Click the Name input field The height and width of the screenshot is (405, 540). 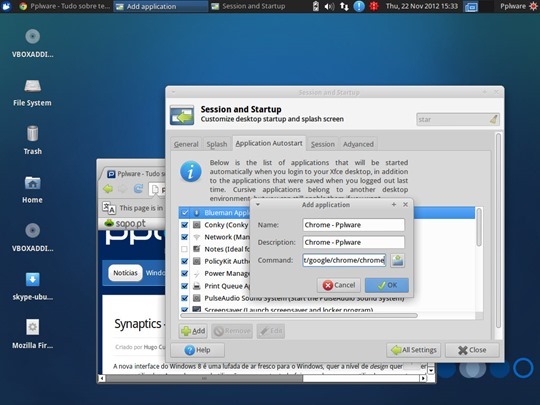click(353, 225)
